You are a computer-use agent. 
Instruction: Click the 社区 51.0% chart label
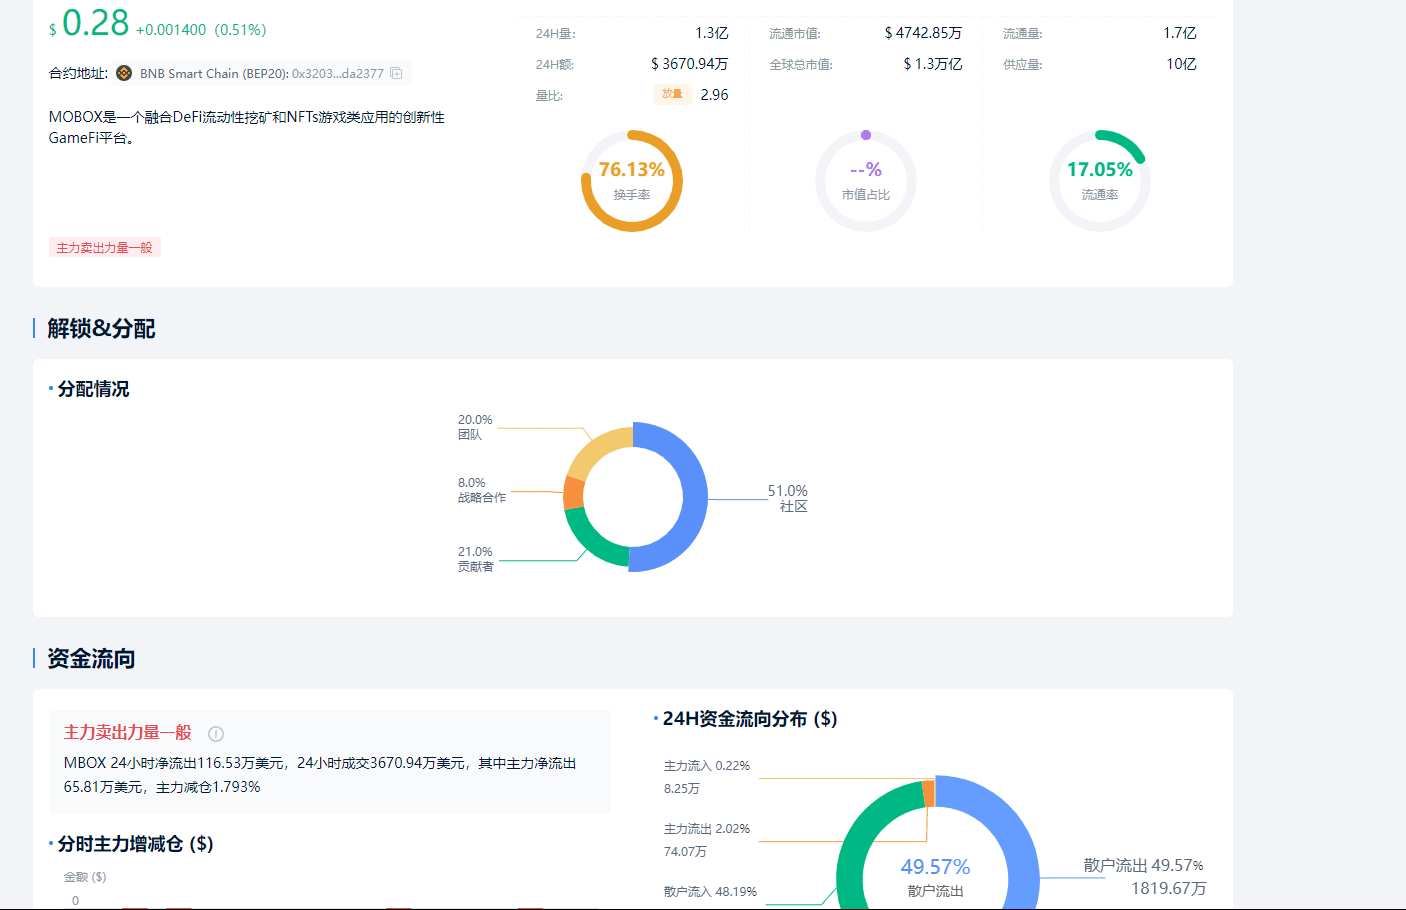pyautogui.click(x=788, y=498)
